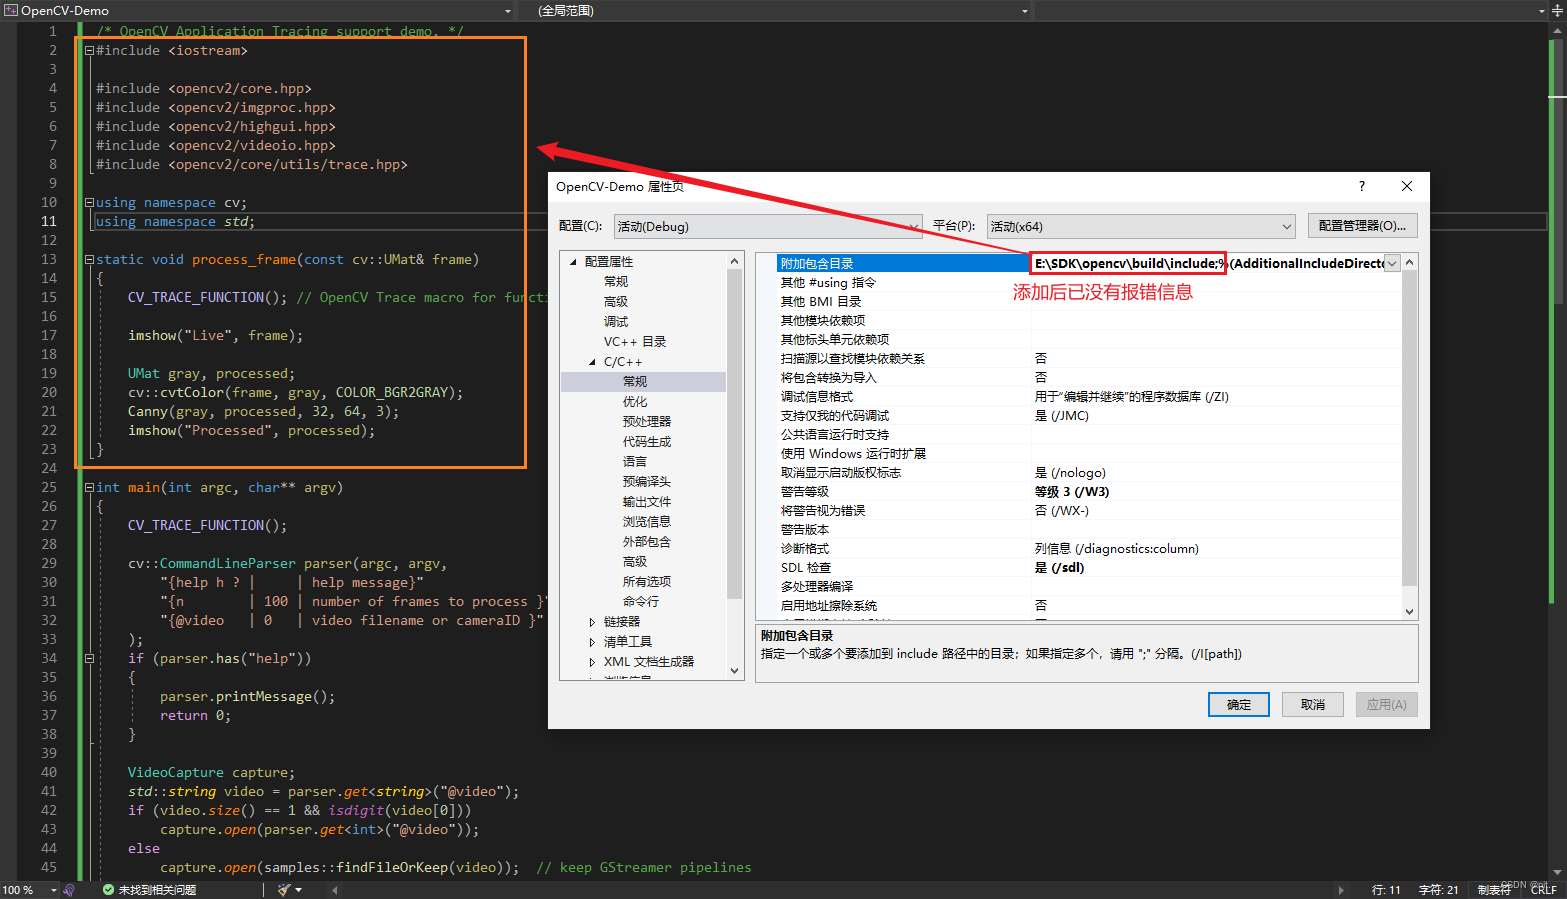The width and height of the screenshot is (1567, 899).
Task: Collapse the using namespace block at line 10
Action: click(x=89, y=202)
